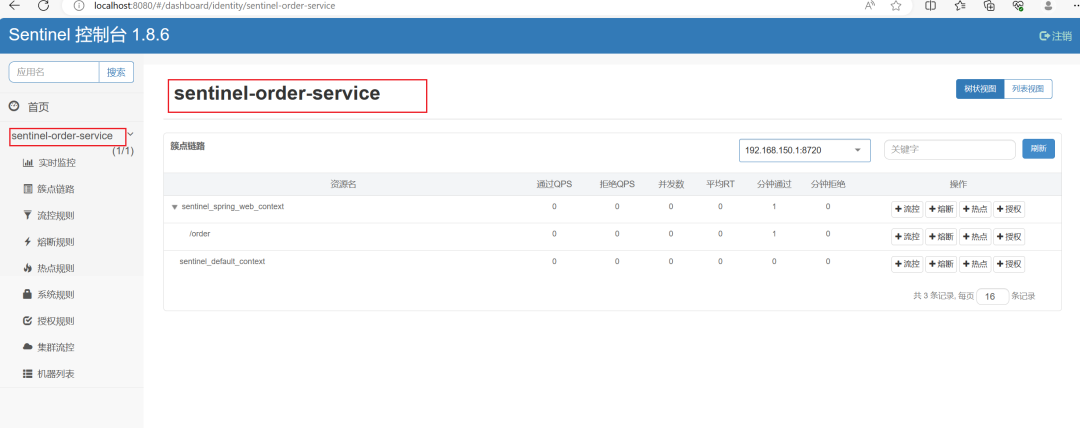
Task: Click the browser essentials heart icon
Action: tap(1019, 6)
